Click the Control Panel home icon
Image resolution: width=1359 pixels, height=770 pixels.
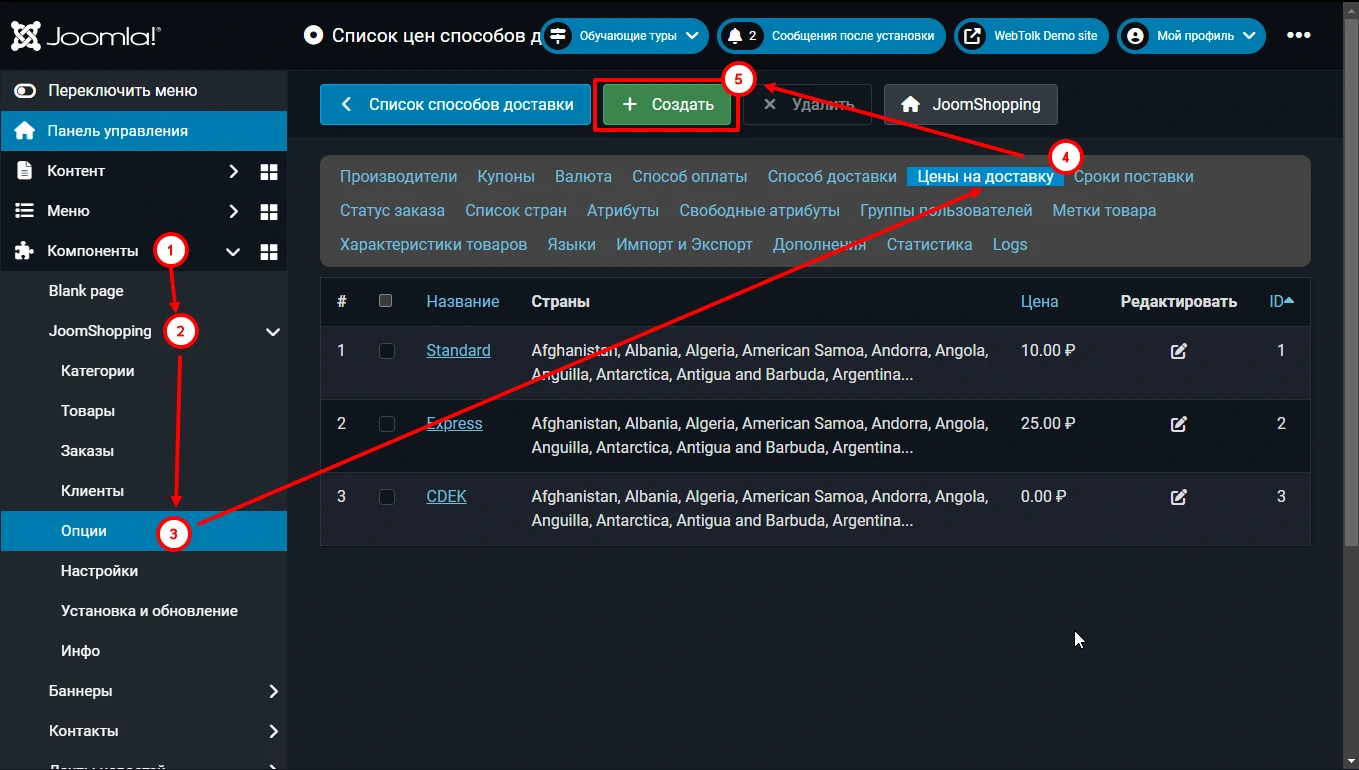pyautogui.click(x=25, y=131)
